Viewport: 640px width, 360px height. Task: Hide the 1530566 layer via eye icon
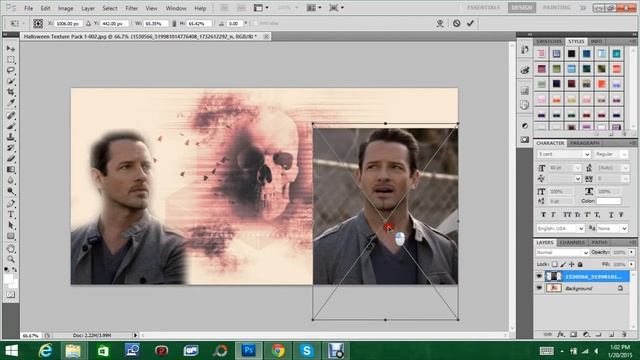tap(539, 276)
